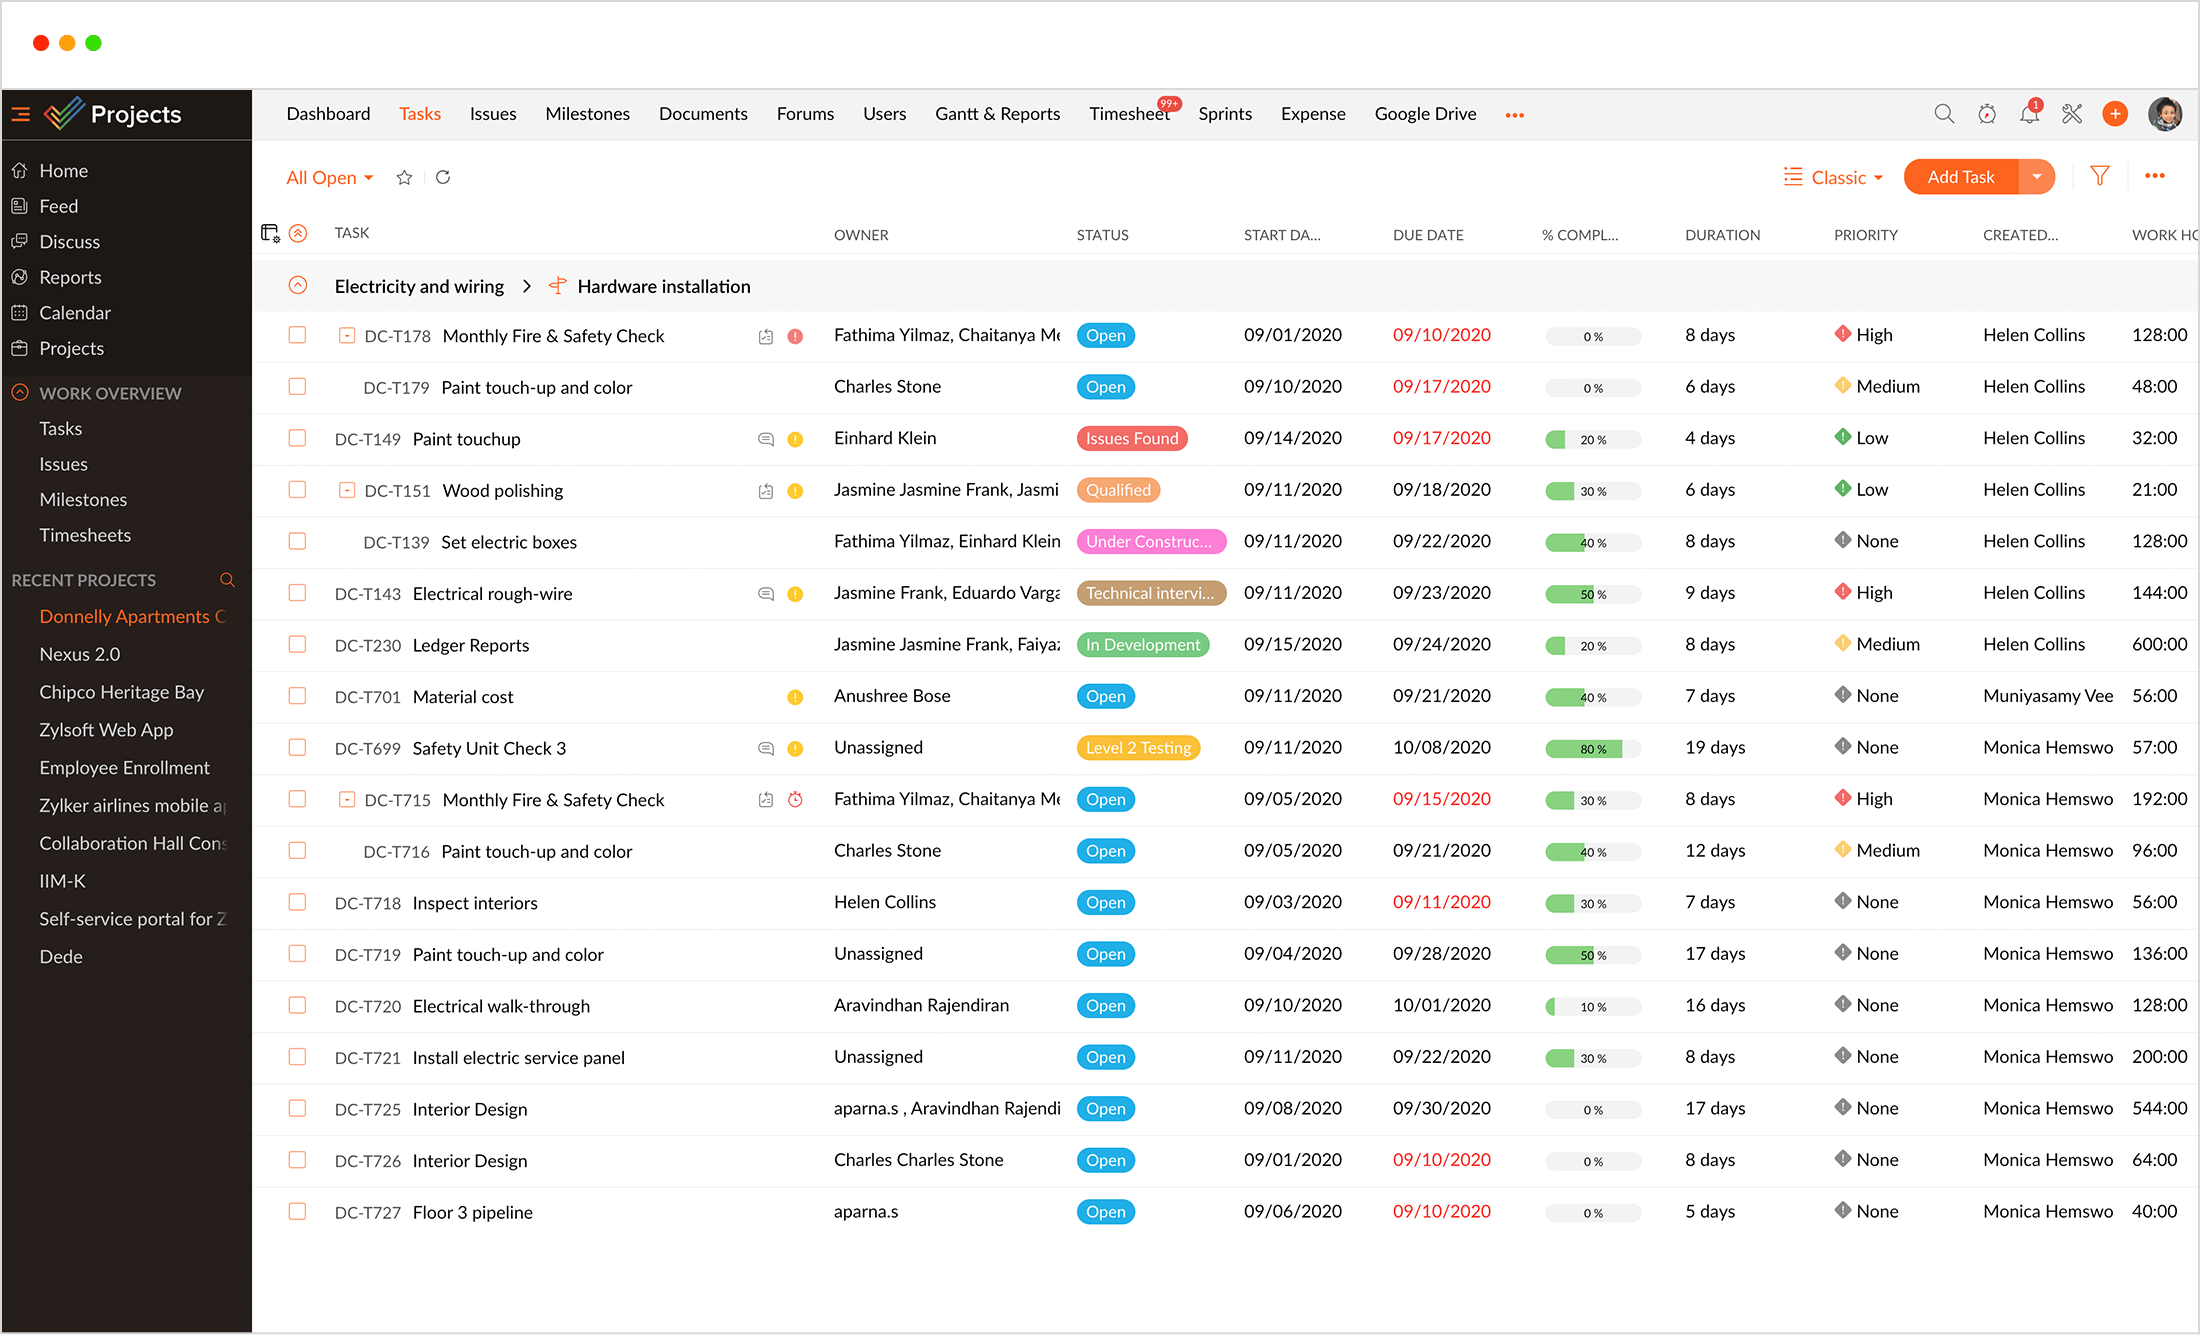Check the checkbox for DC-T178 Monthly Fire & Safety Check

pos(297,335)
